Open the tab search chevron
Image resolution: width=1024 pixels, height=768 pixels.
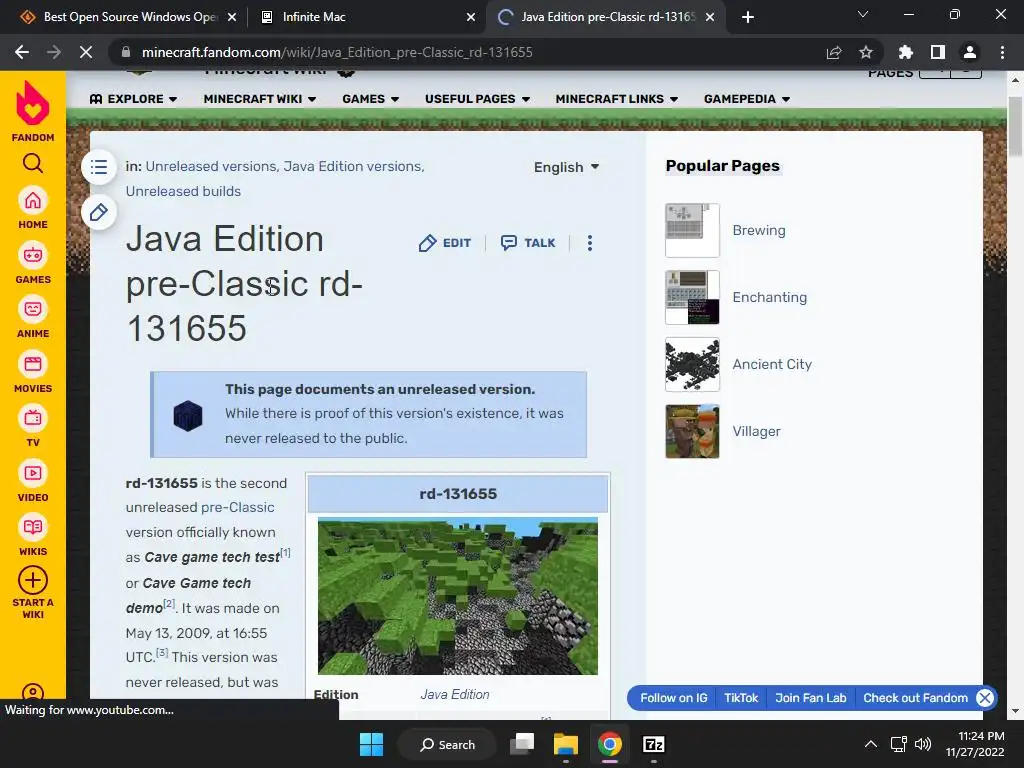[x=863, y=14]
